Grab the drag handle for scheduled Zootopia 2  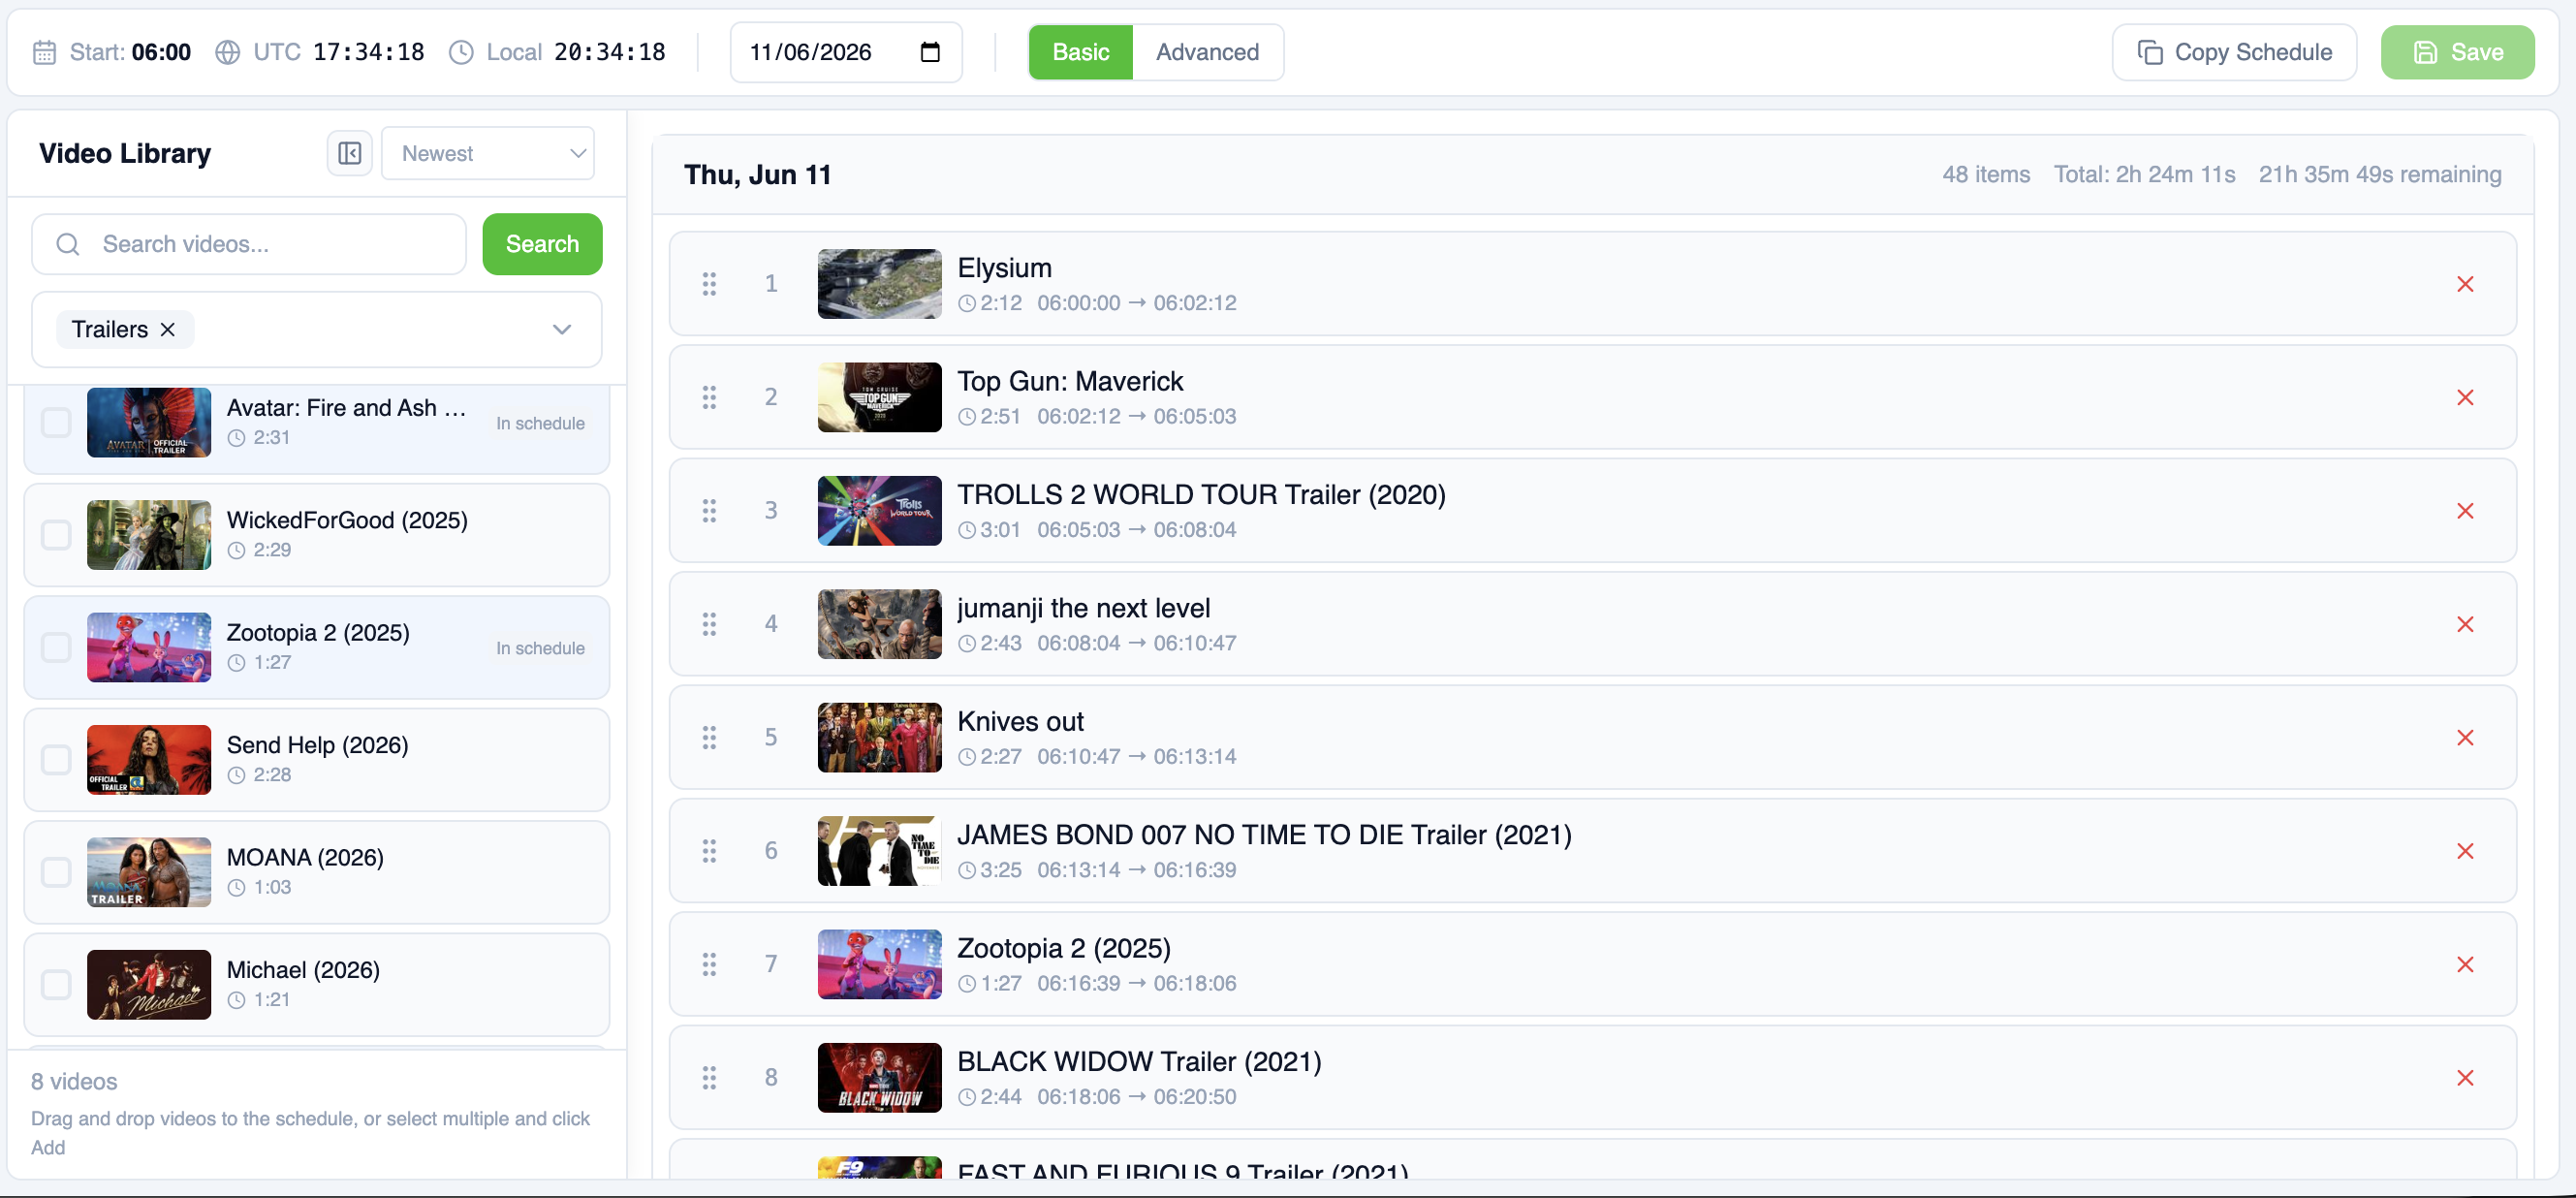point(709,964)
